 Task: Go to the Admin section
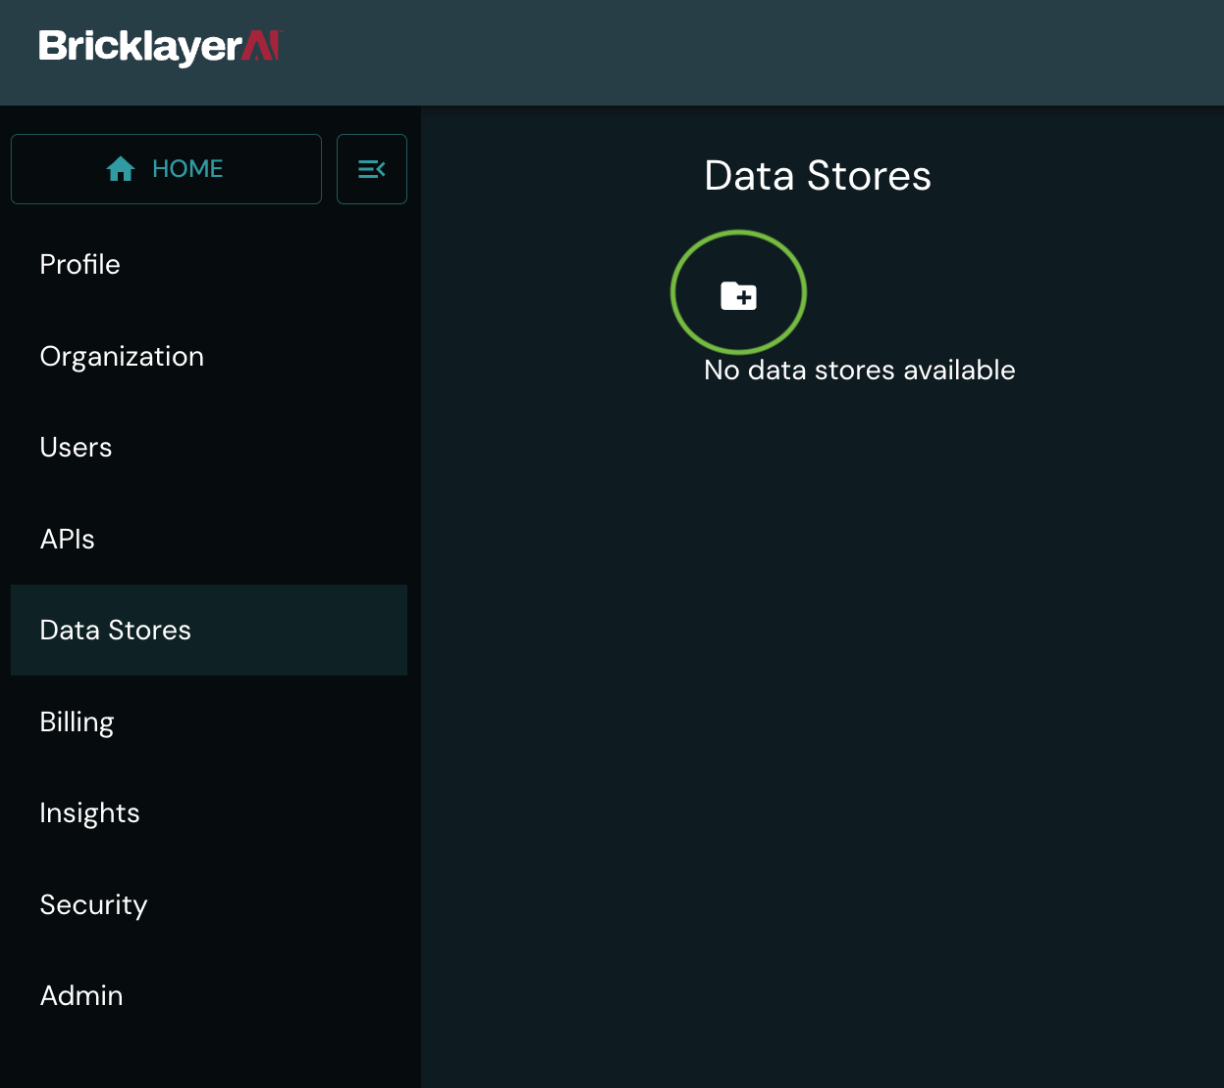(x=81, y=996)
